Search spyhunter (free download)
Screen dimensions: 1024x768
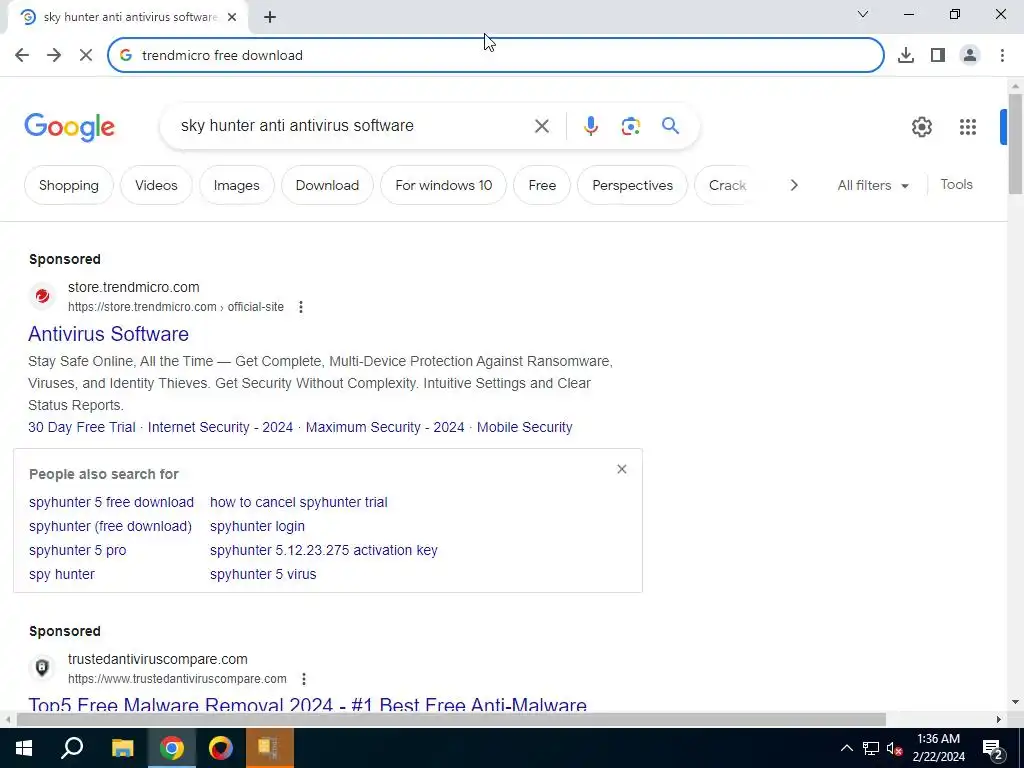click(x=110, y=526)
